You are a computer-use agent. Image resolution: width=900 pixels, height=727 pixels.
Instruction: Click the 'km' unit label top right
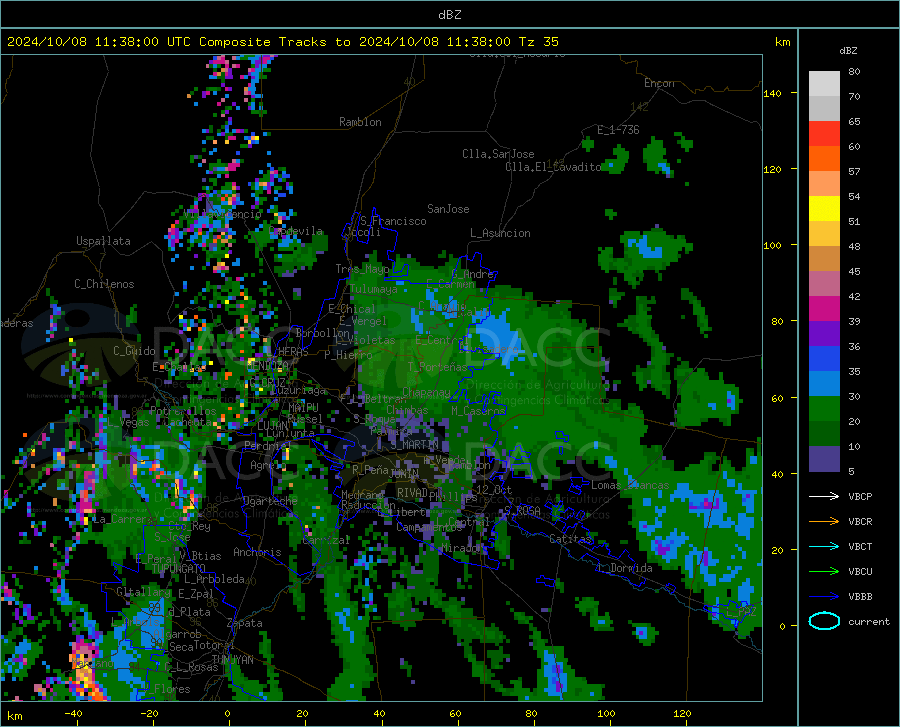click(782, 42)
